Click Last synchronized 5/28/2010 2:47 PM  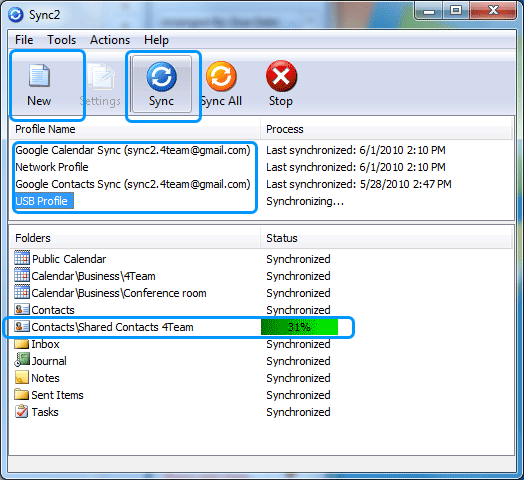click(359, 184)
